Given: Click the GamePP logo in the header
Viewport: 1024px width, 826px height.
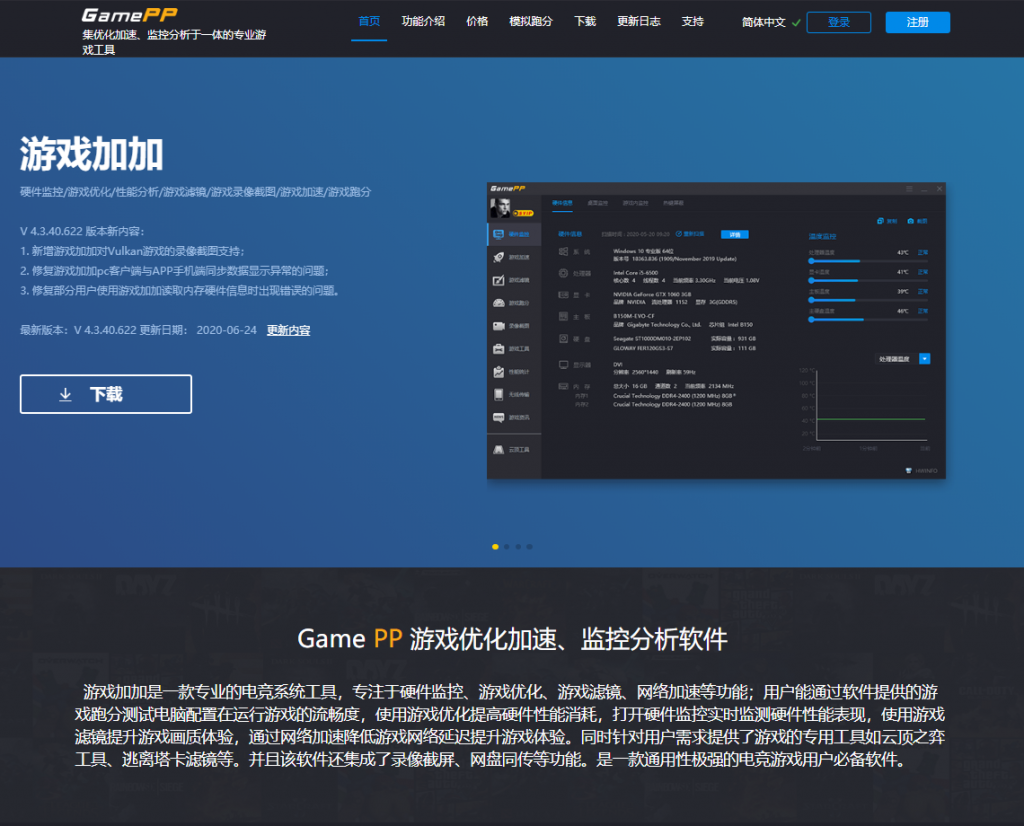Looking at the screenshot, I should click(x=129, y=15).
